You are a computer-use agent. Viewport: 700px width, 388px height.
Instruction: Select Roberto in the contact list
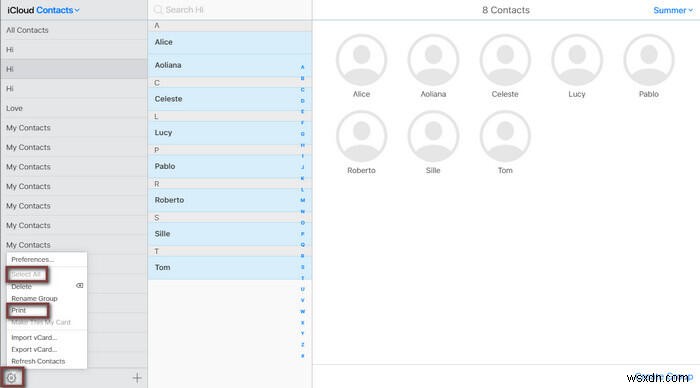[230, 200]
